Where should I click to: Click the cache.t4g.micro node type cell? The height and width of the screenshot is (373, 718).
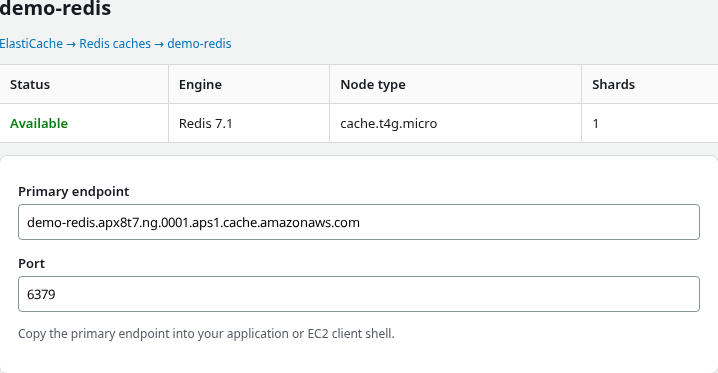[456, 123]
